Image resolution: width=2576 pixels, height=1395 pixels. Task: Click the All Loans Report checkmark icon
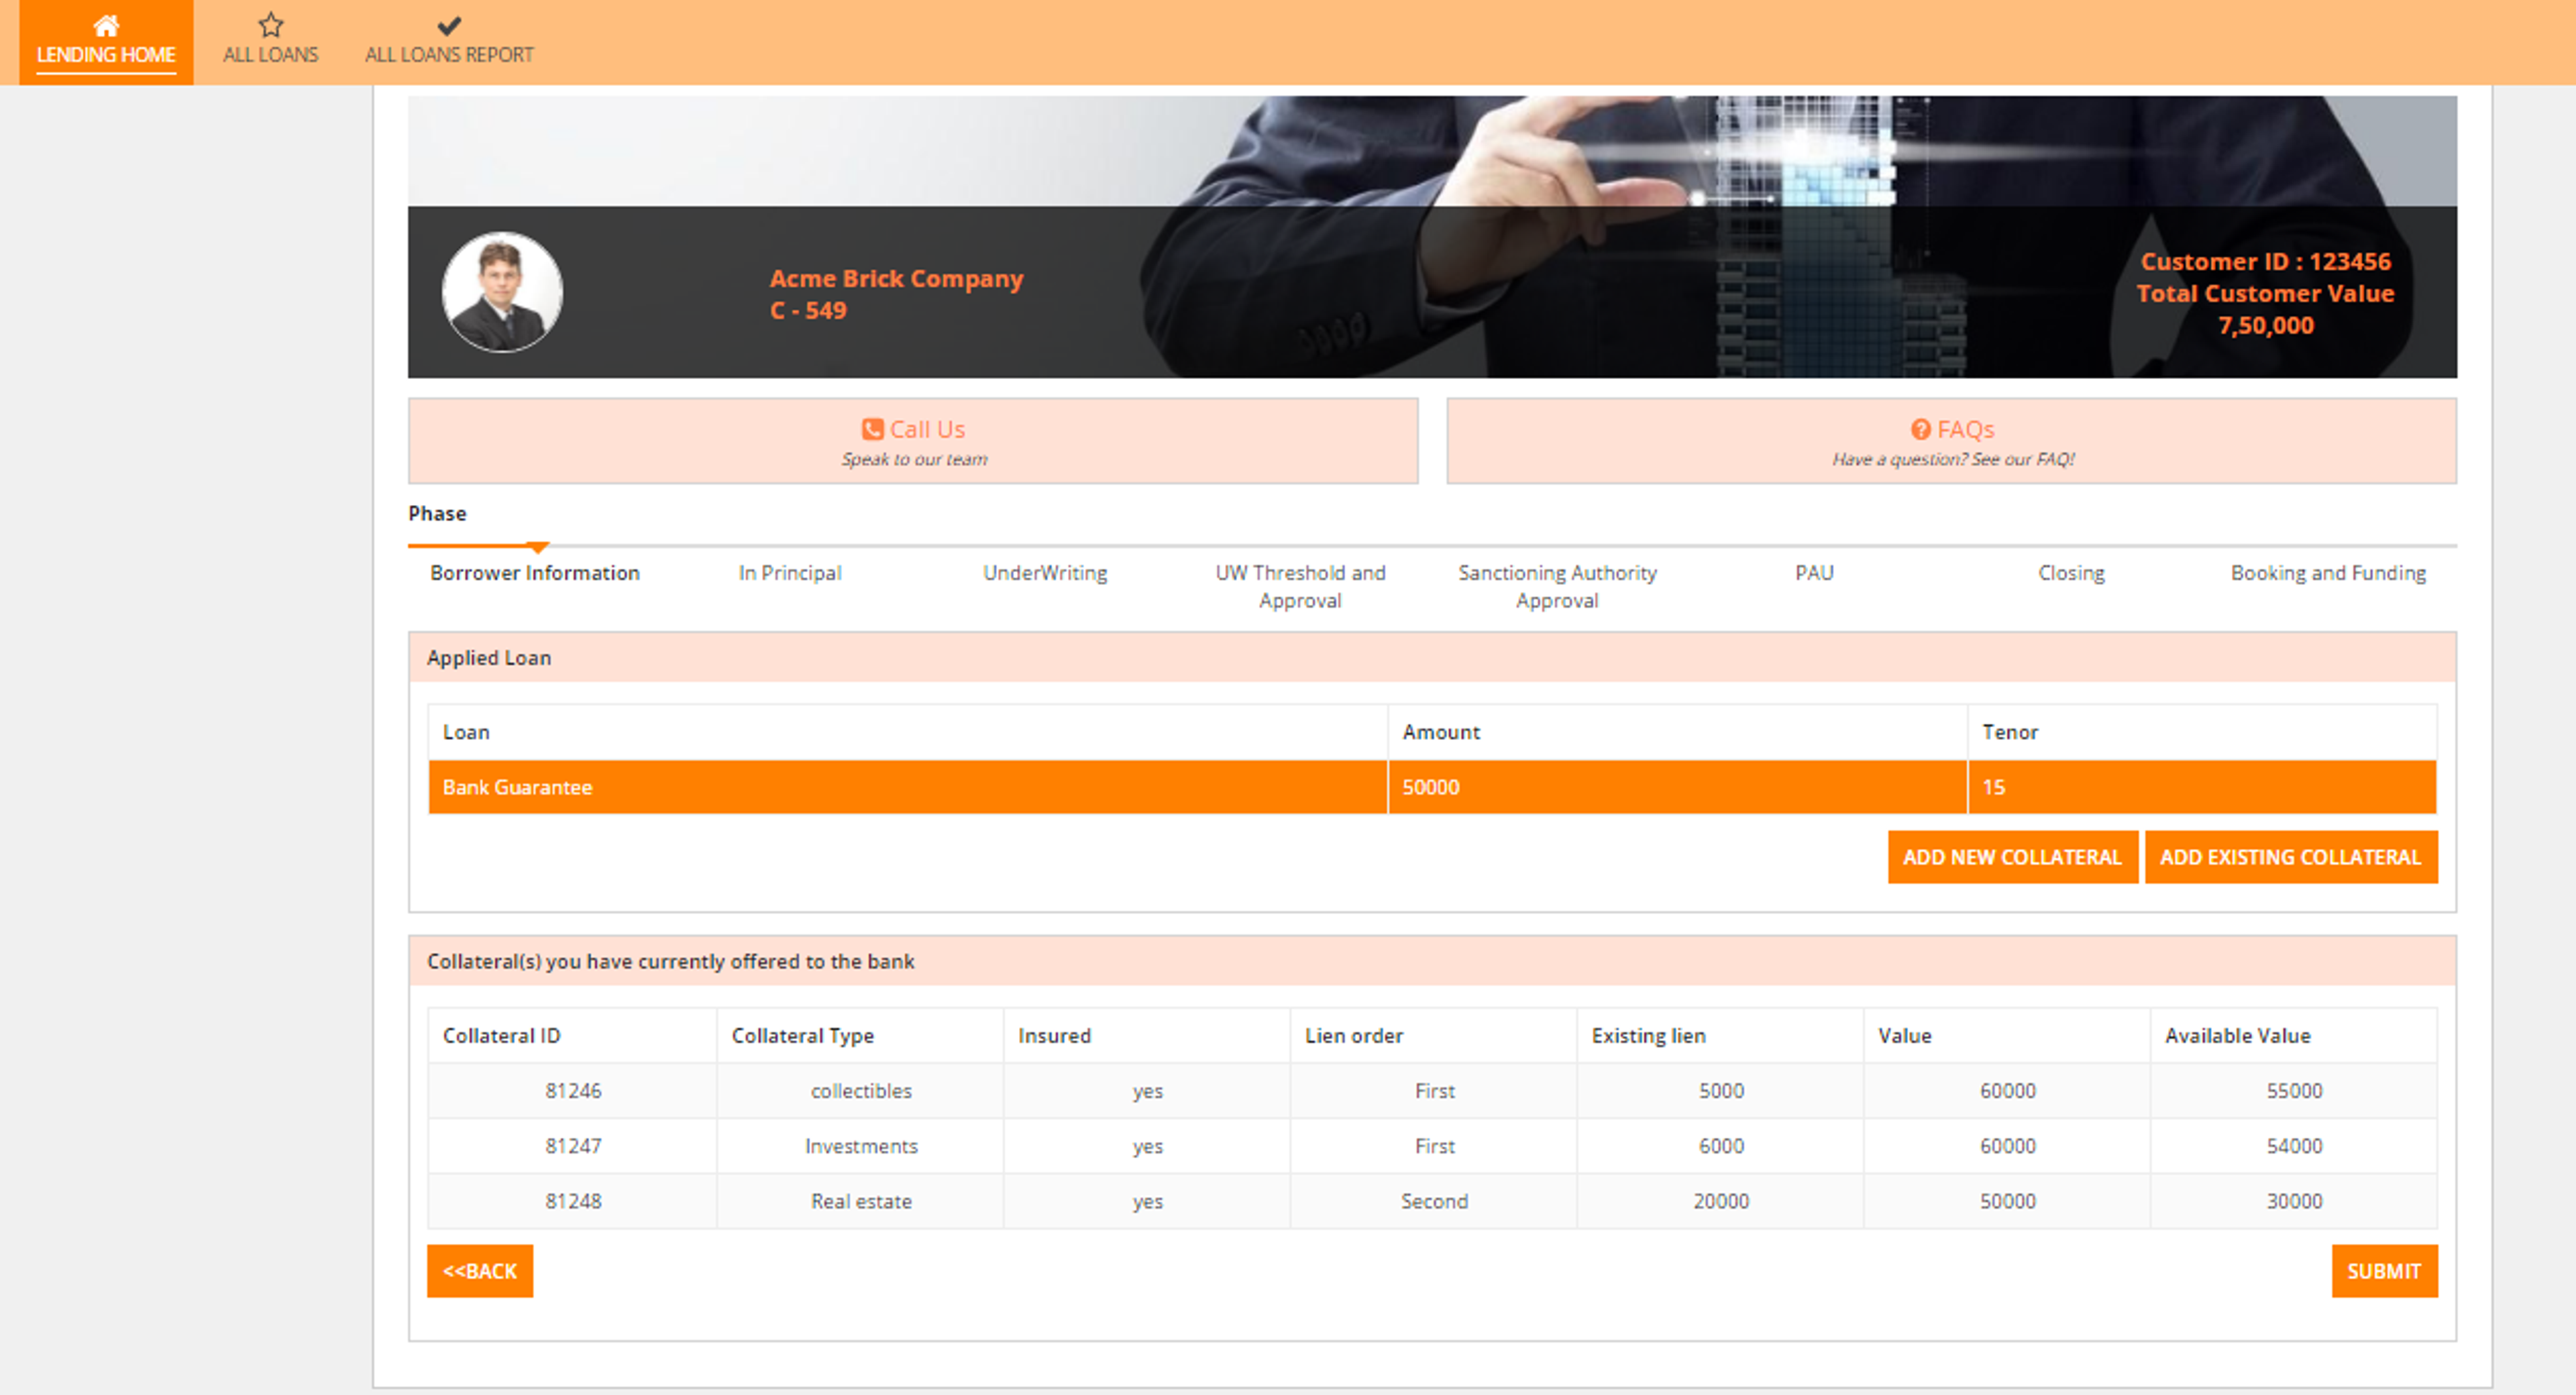tap(449, 25)
